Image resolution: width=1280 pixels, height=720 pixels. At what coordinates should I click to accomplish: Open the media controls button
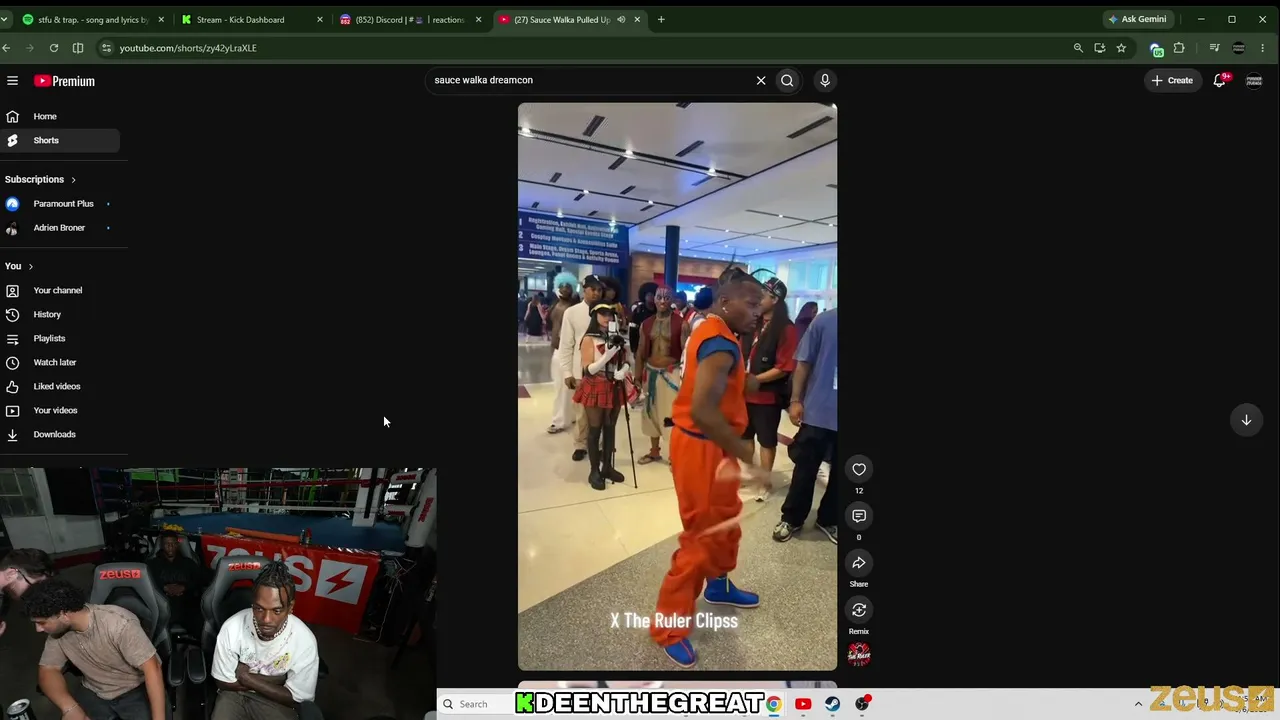[x=1214, y=48]
